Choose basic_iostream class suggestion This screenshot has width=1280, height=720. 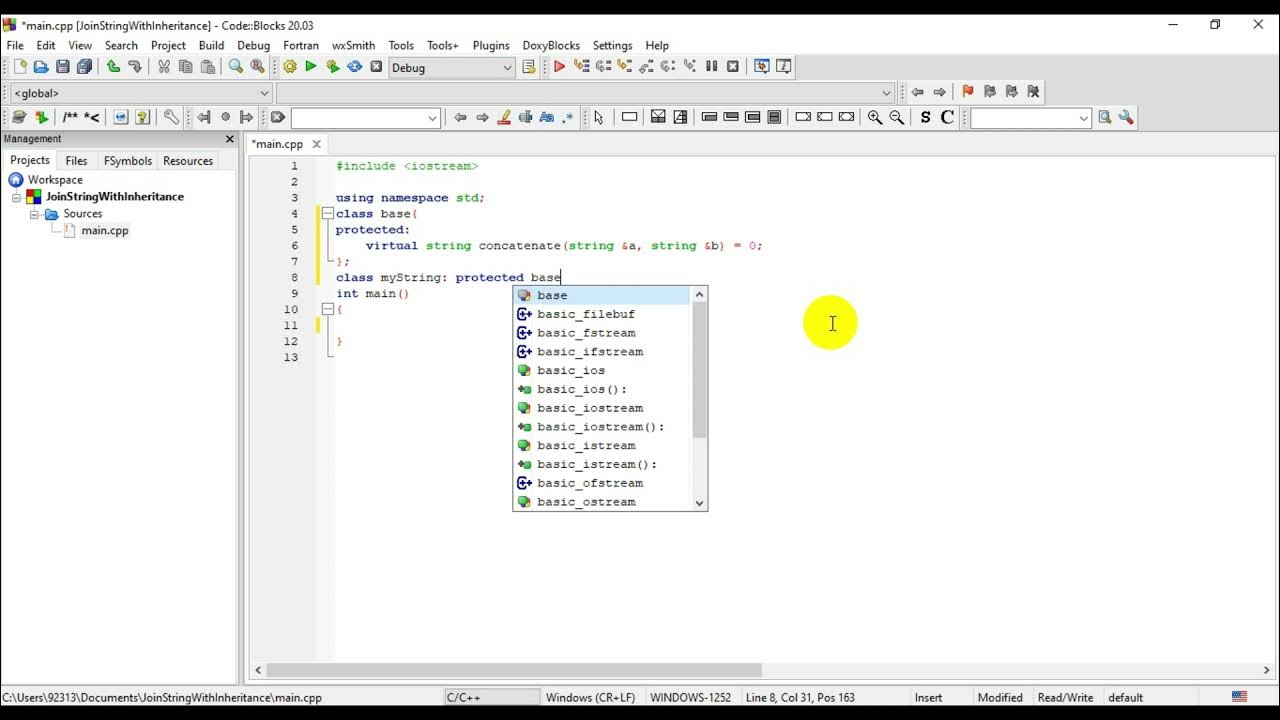[602, 408]
